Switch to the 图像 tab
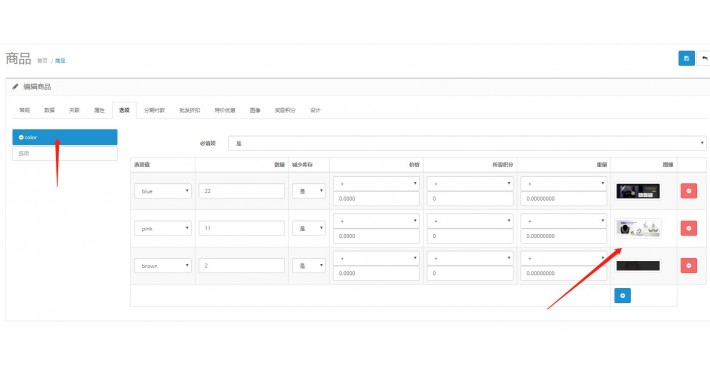The height and width of the screenshot is (380, 710). [255, 110]
